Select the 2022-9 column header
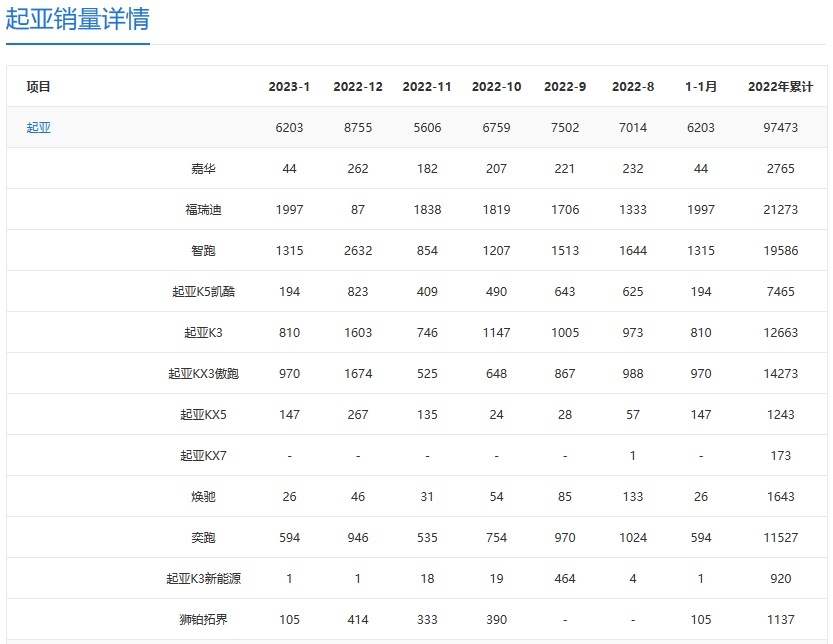Viewport: 833px width, 644px height. 565,87
